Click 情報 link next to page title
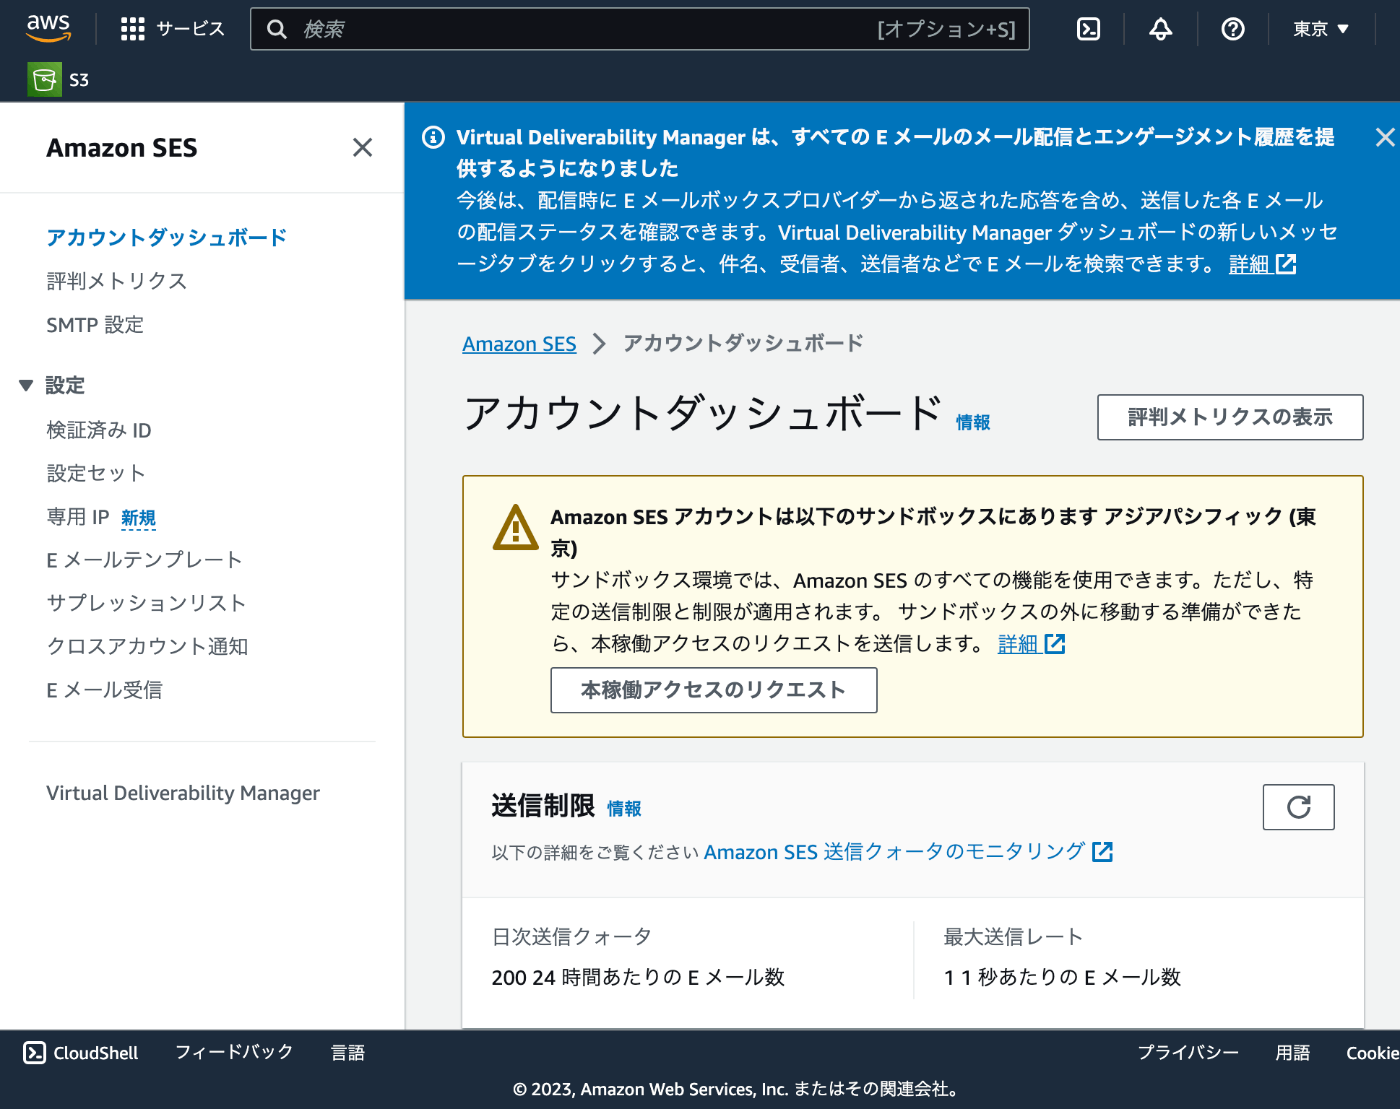This screenshot has width=1400, height=1109. click(x=973, y=422)
